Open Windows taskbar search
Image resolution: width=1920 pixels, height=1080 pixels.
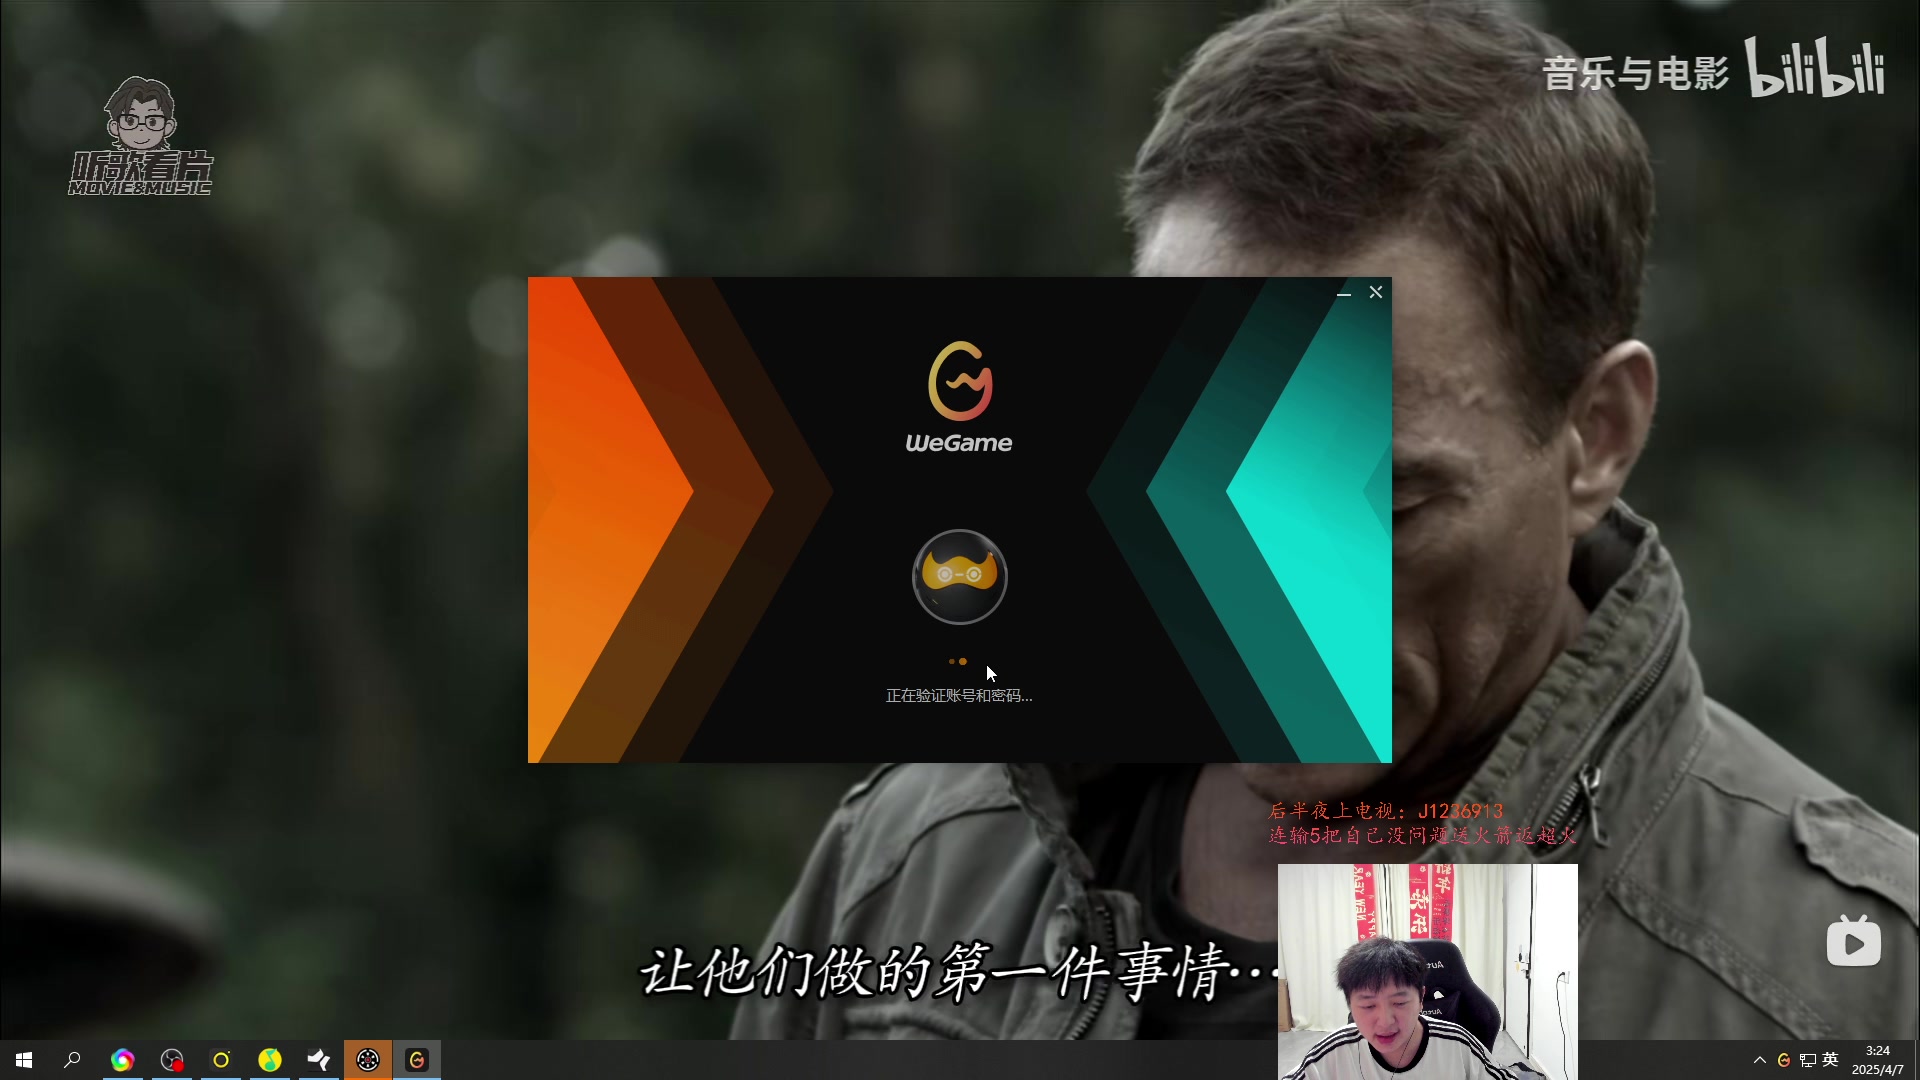tap(72, 1060)
